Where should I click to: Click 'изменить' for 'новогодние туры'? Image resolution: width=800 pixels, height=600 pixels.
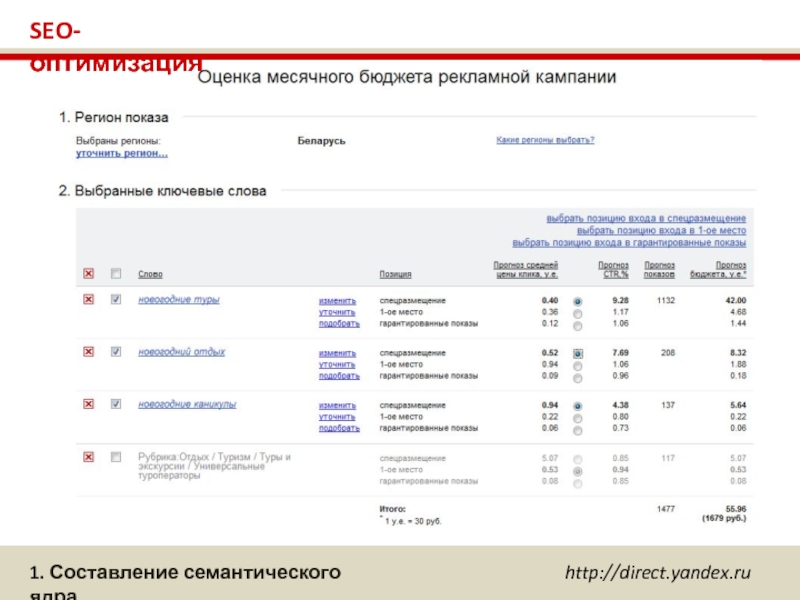click(x=337, y=301)
